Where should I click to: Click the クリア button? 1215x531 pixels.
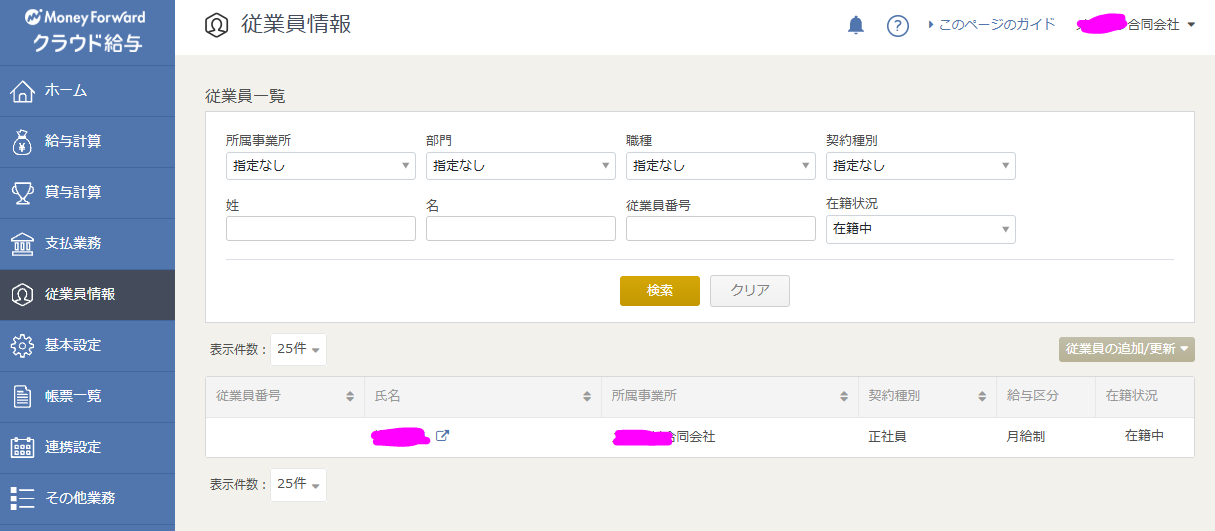coord(749,291)
